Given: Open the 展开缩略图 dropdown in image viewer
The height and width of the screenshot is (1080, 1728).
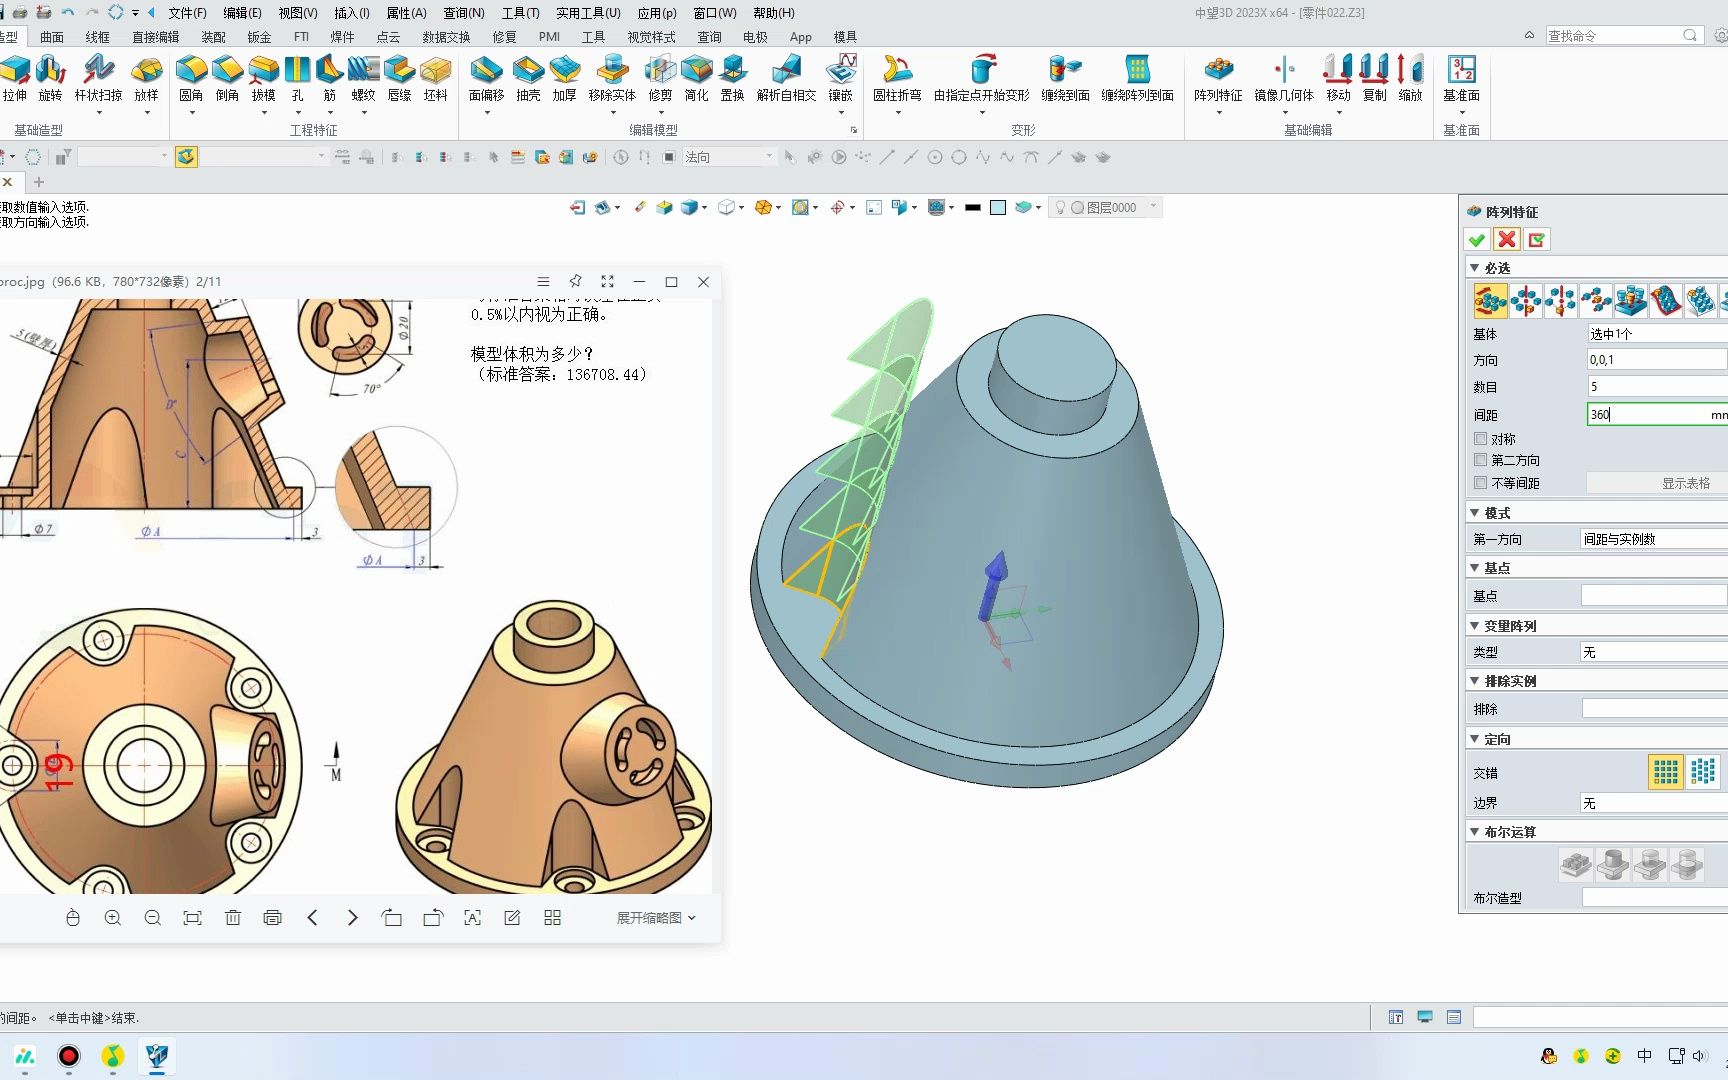Looking at the screenshot, I should pyautogui.click(x=655, y=917).
